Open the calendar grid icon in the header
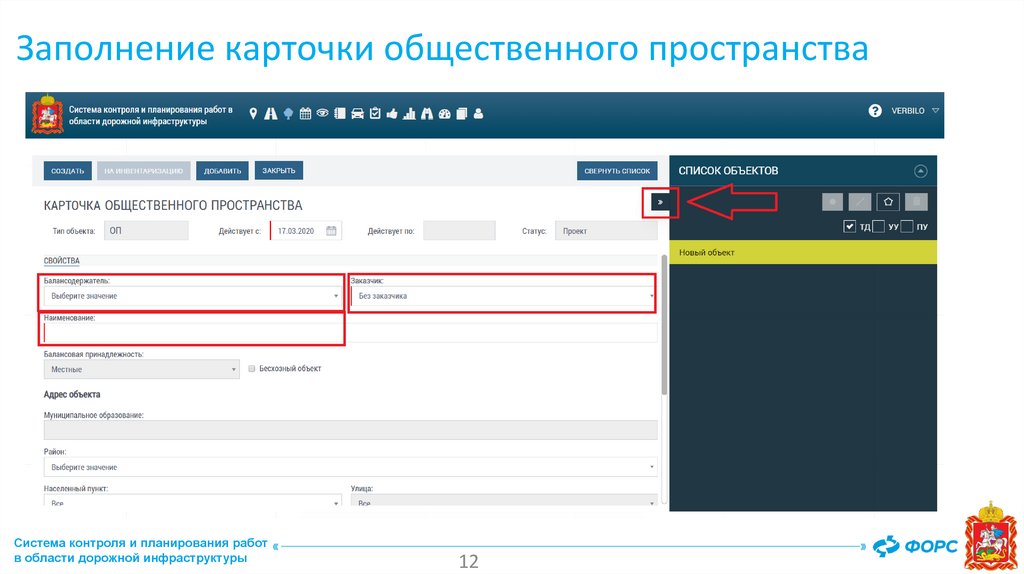1024x574 pixels. [x=305, y=114]
